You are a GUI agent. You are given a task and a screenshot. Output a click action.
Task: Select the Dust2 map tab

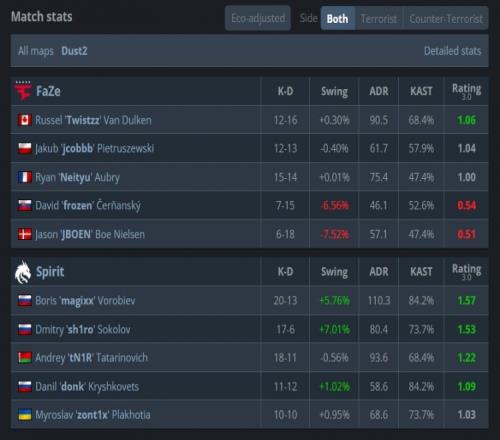pos(74,51)
